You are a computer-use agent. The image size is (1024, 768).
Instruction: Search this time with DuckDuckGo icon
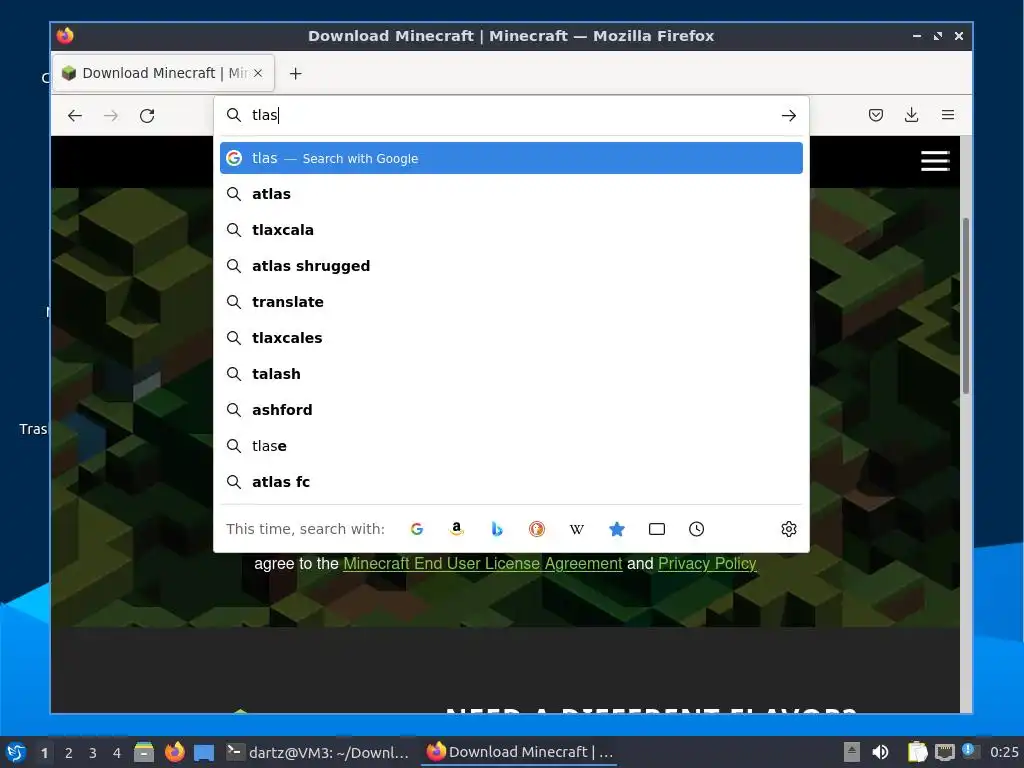tap(537, 529)
